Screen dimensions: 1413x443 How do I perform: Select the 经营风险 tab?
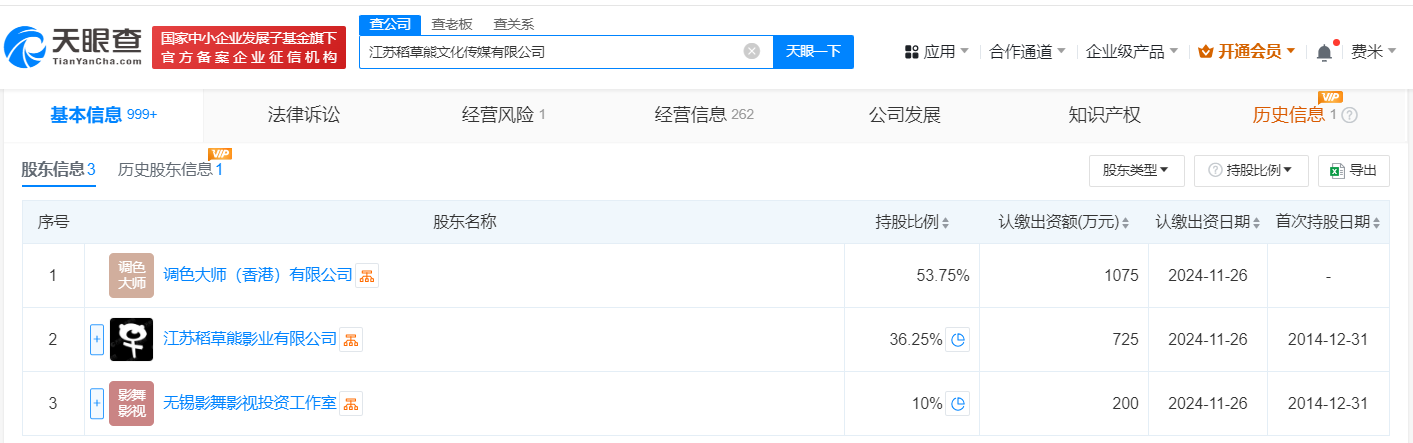point(504,115)
